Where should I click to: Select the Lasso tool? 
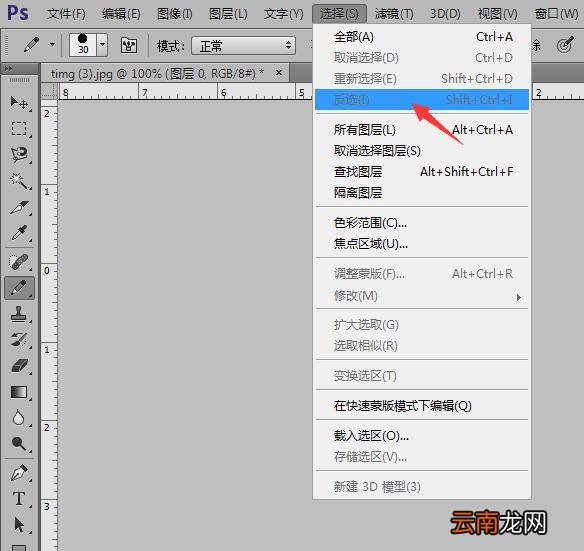(19, 154)
